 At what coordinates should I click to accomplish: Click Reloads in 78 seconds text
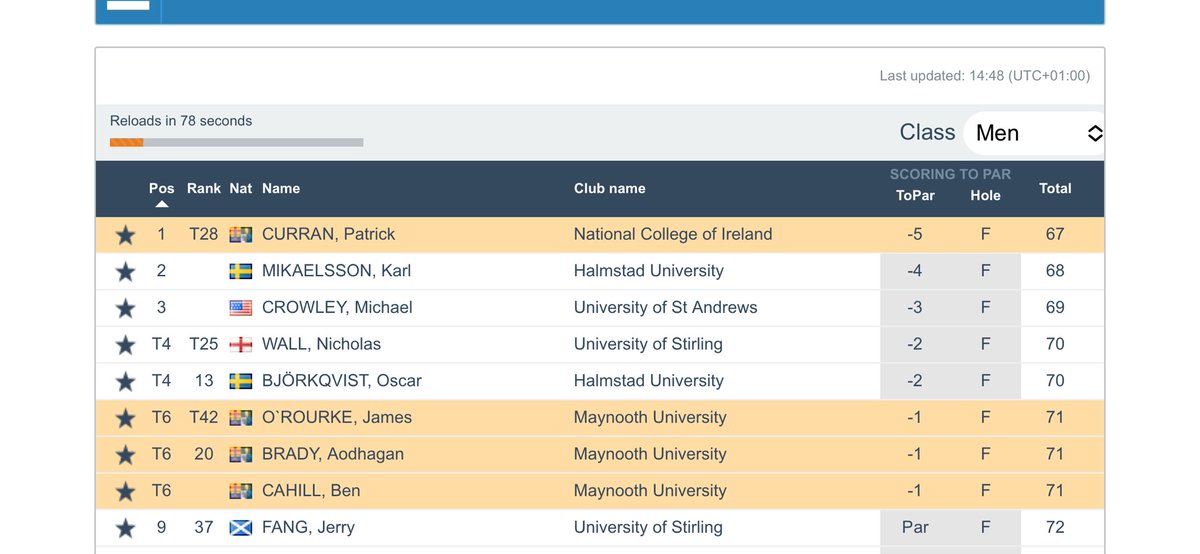point(181,121)
